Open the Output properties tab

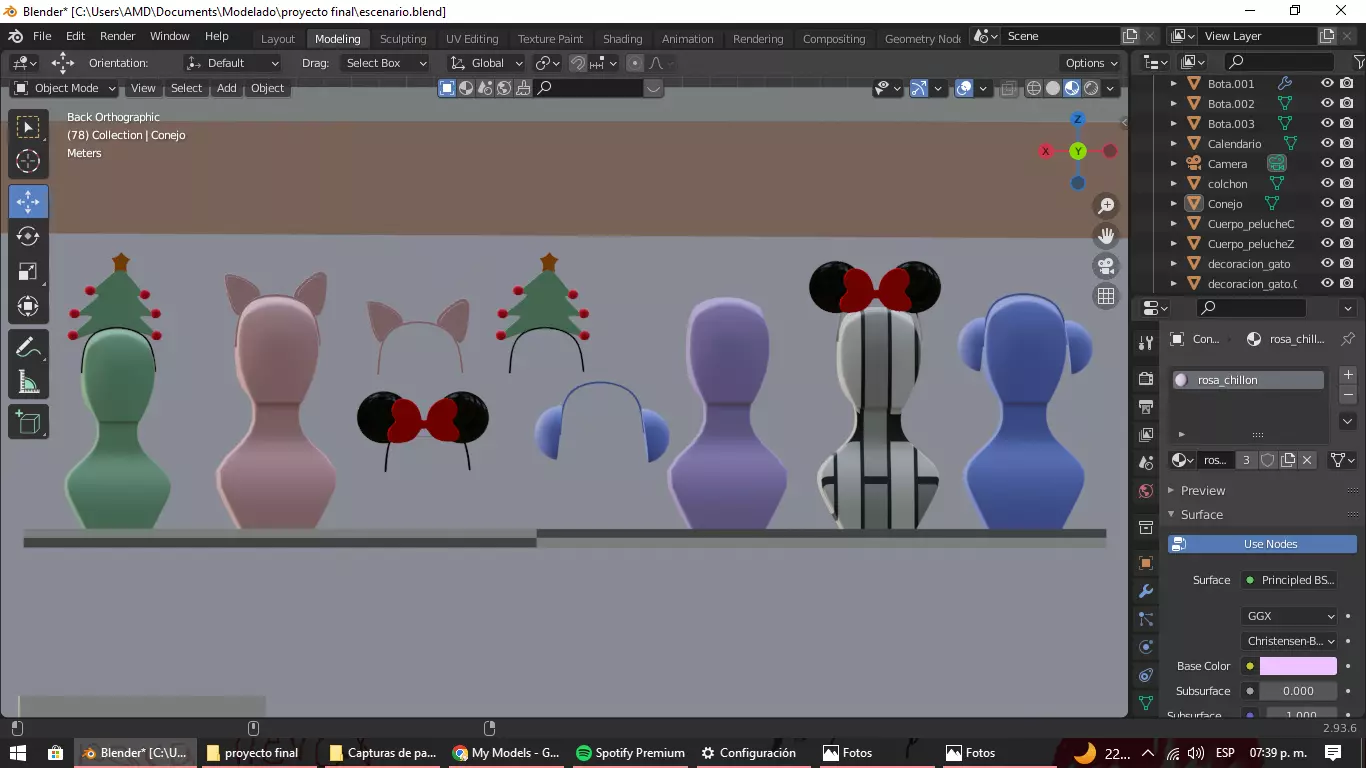(x=1146, y=407)
